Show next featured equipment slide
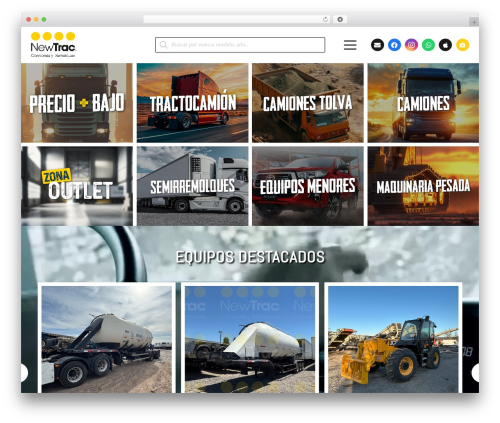Screen dimensions: 500x423 pyautogui.click(x=476, y=373)
